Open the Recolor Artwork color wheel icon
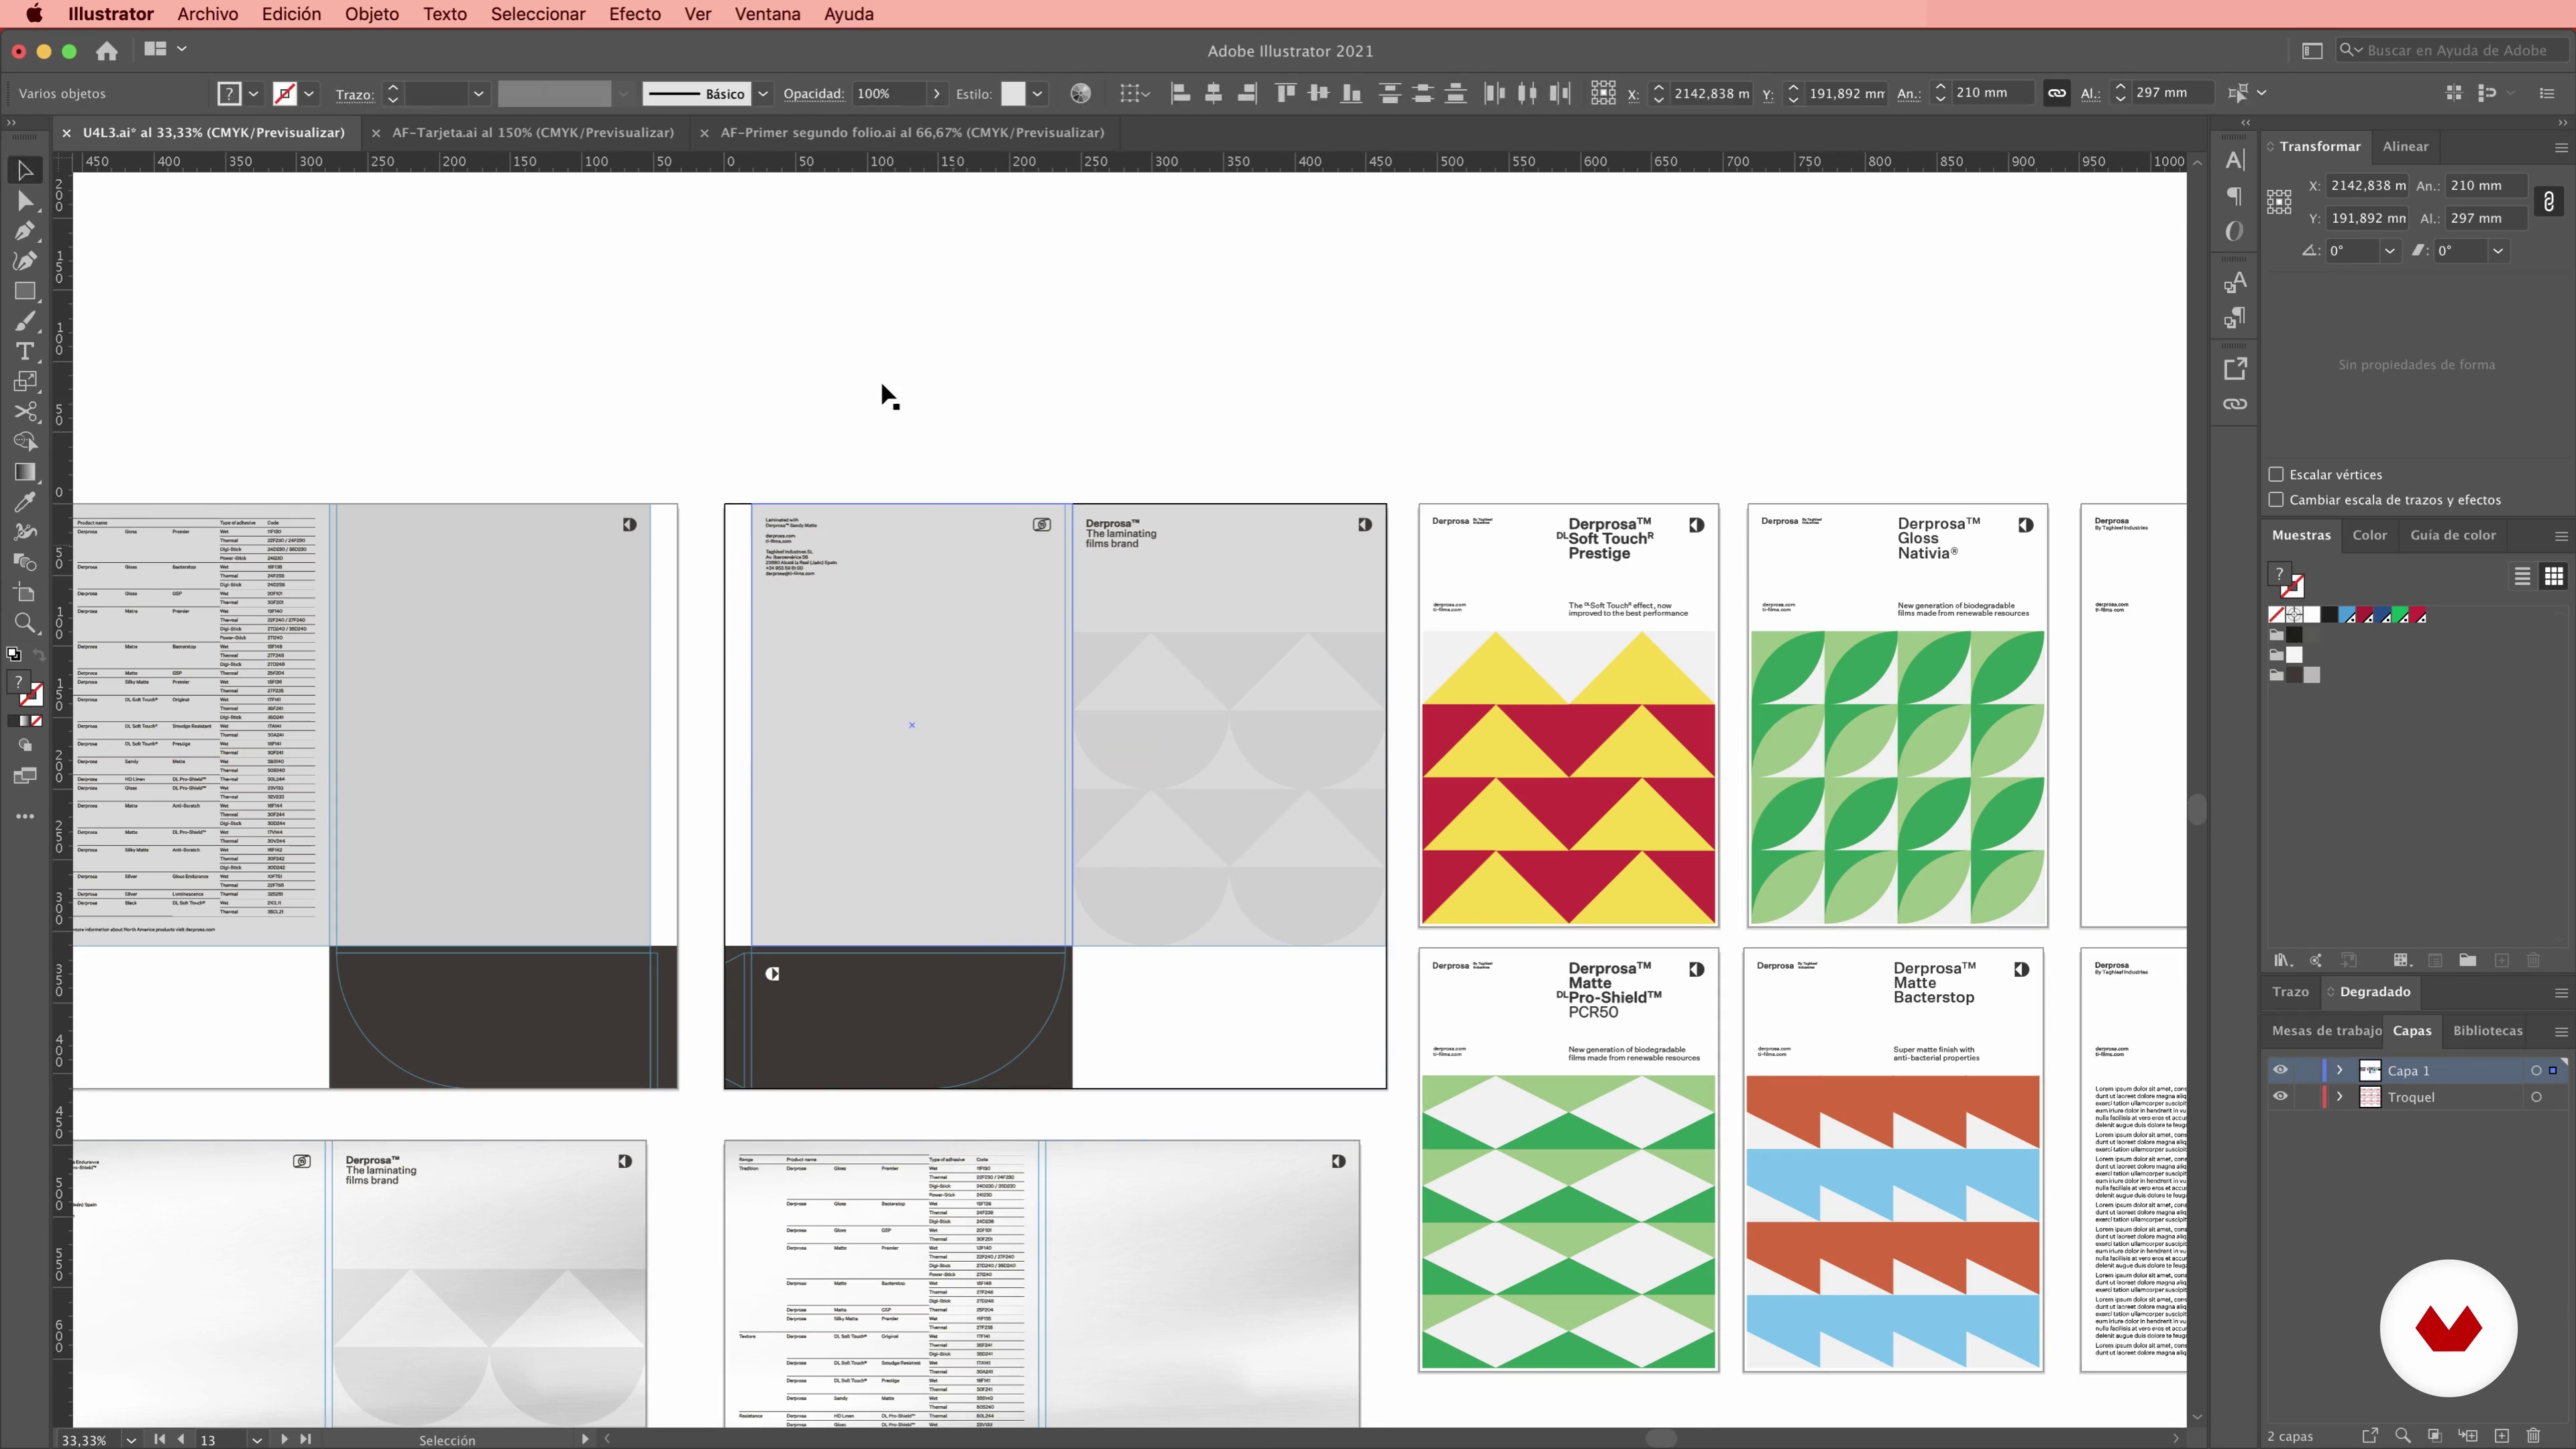2576x1449 pixels. click(1080, 93)
